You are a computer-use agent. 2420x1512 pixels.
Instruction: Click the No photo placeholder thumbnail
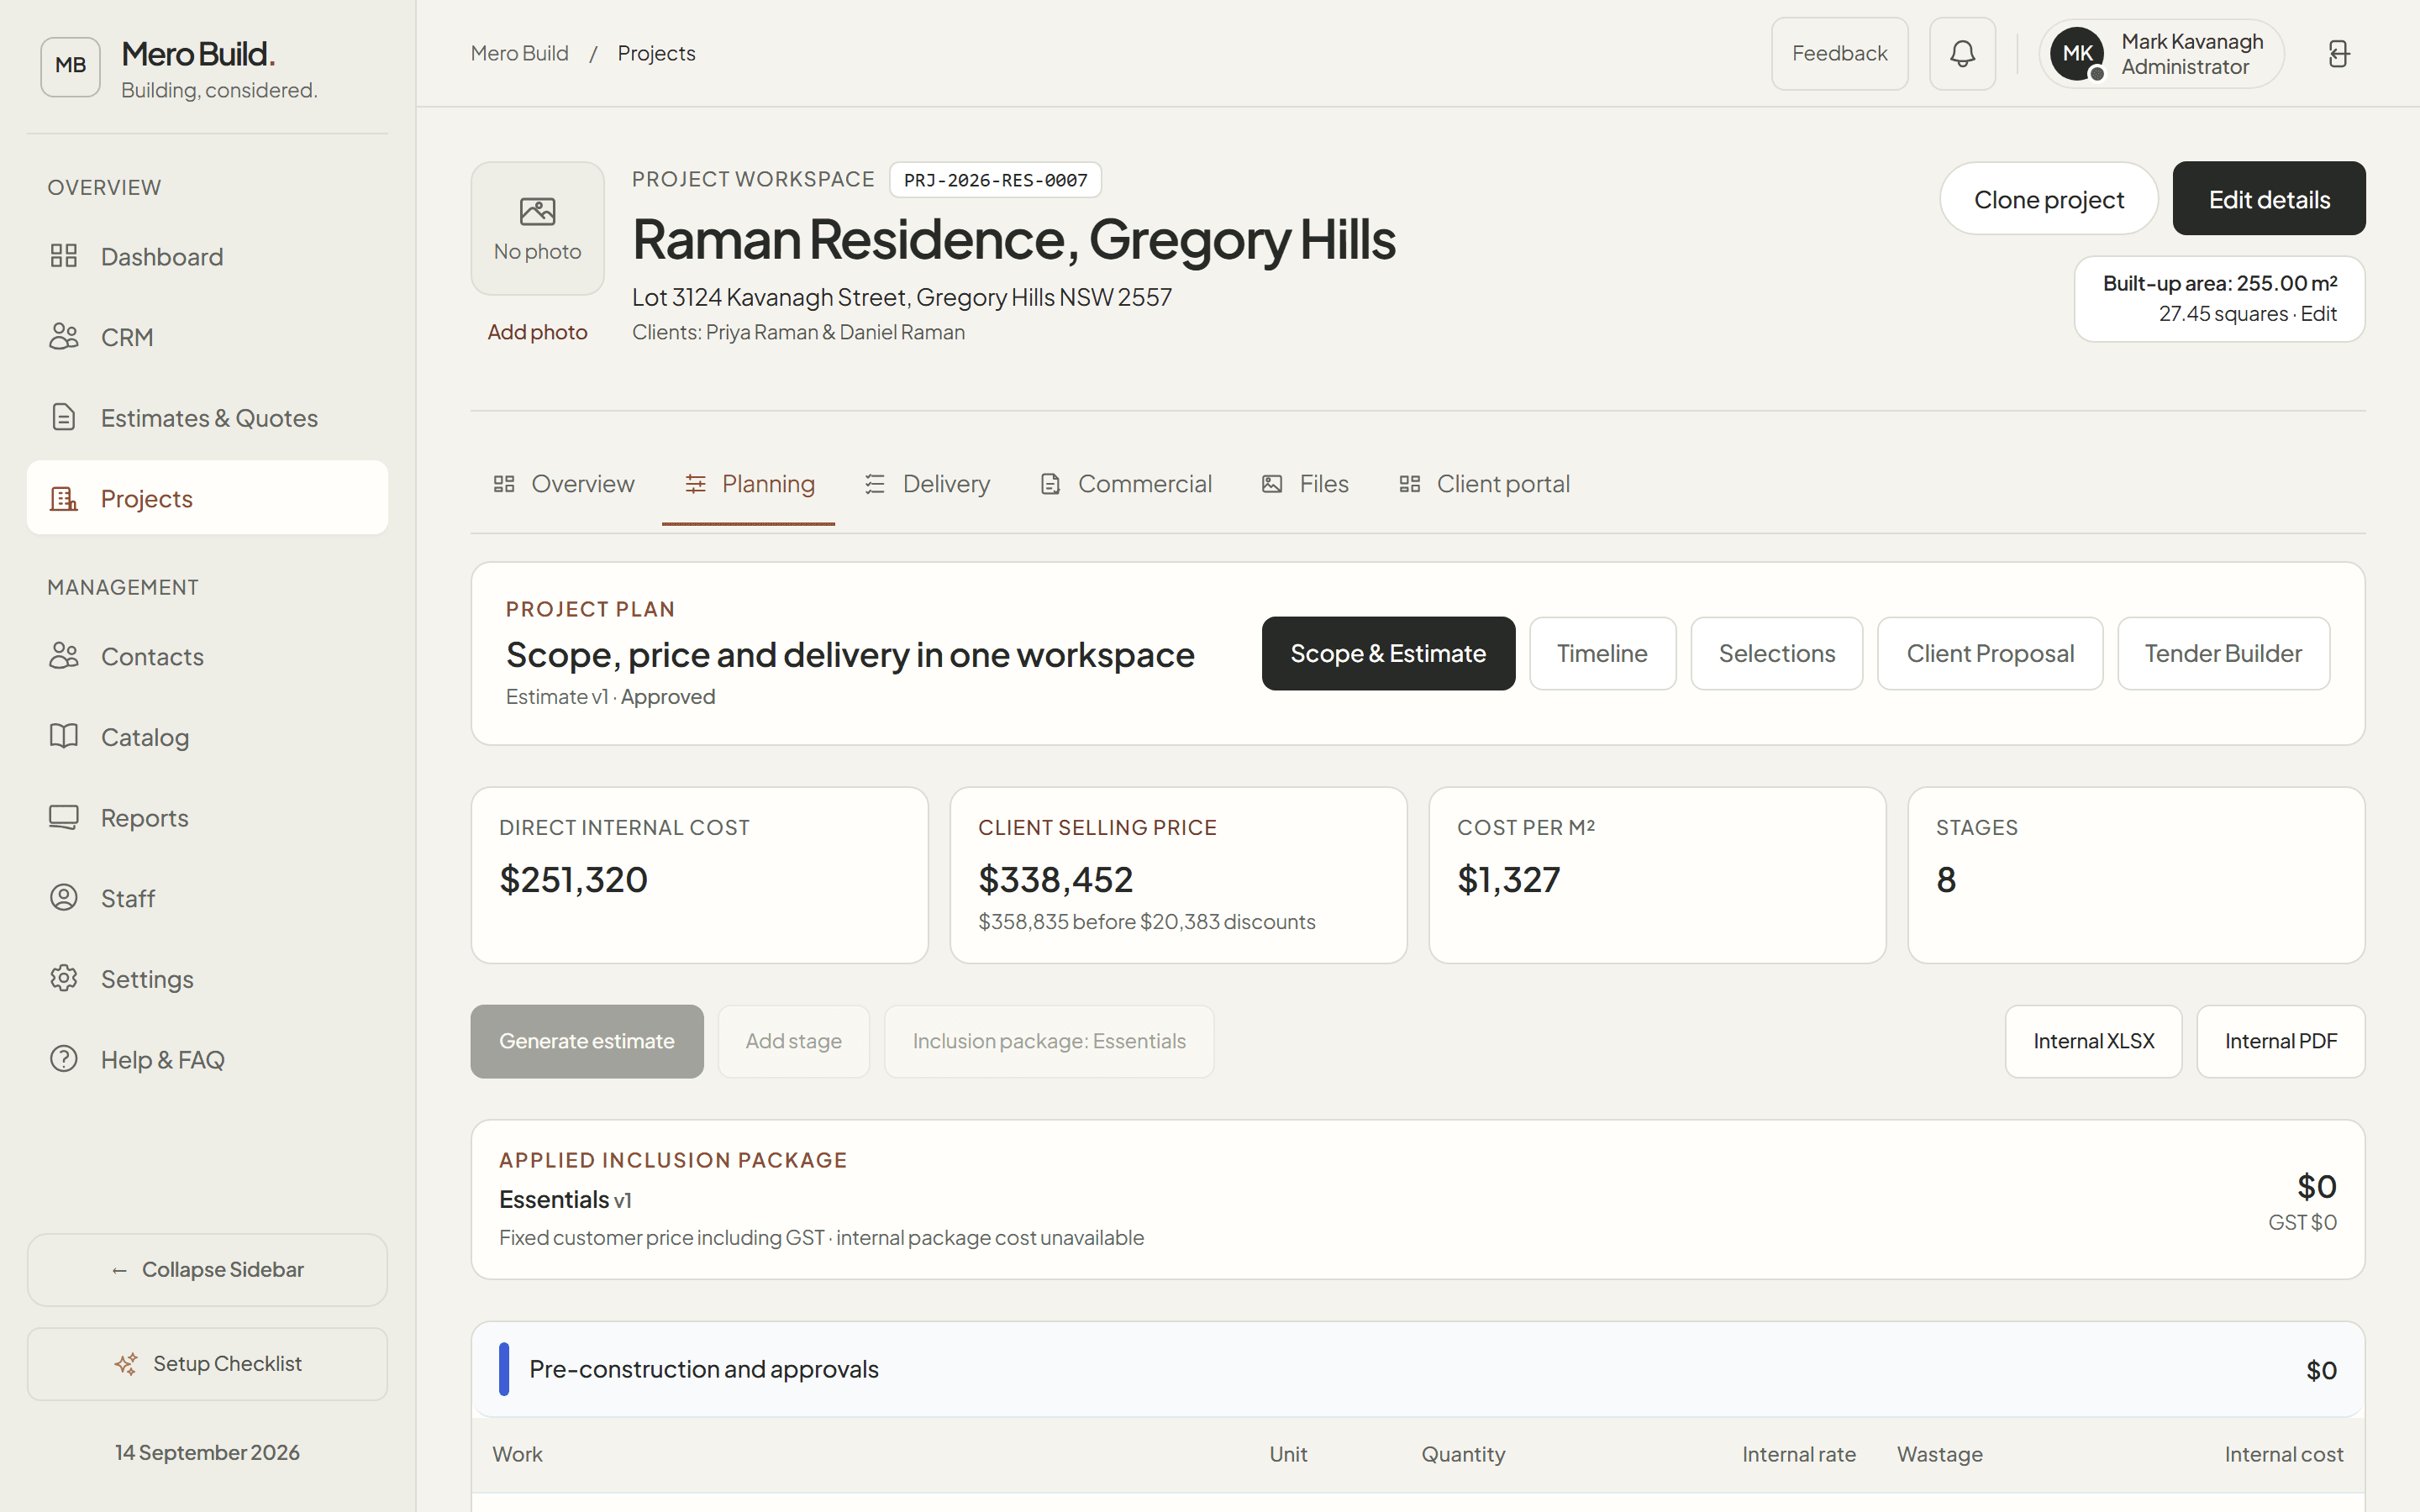(x=537, y=229)
